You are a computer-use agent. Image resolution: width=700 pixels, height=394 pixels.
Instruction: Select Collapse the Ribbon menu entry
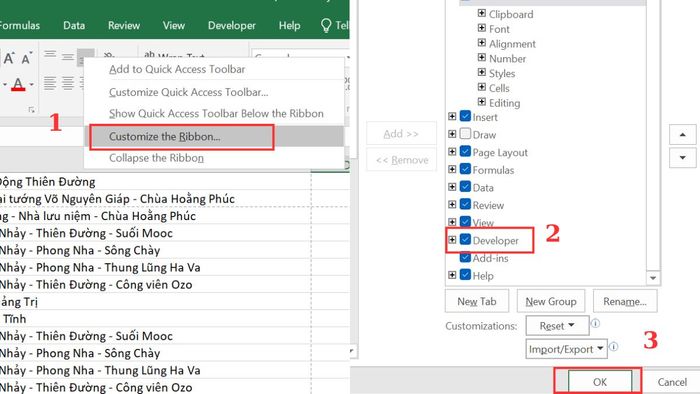coord(214,158)
